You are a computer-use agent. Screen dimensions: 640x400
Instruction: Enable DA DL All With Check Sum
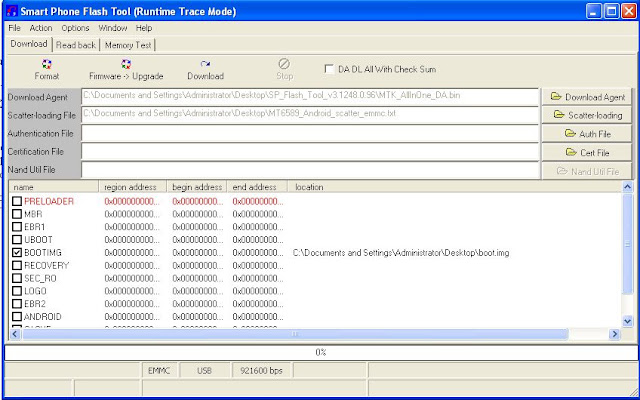[x=329, y=69]
